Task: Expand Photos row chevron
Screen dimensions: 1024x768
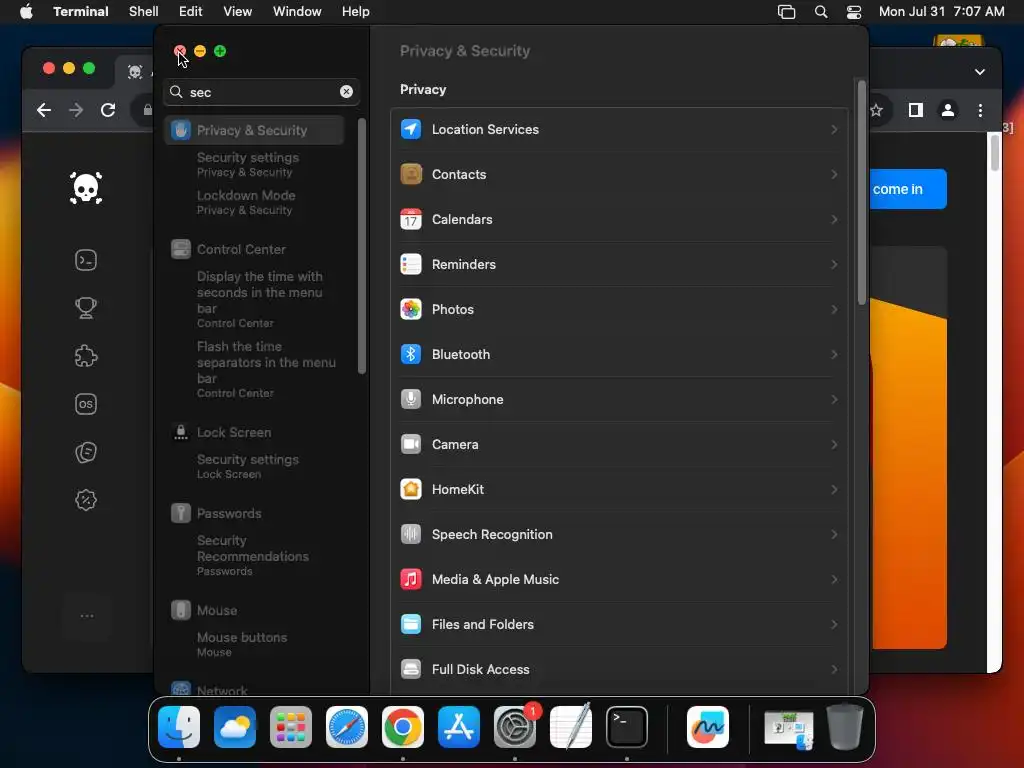Action: click(834, 310)
